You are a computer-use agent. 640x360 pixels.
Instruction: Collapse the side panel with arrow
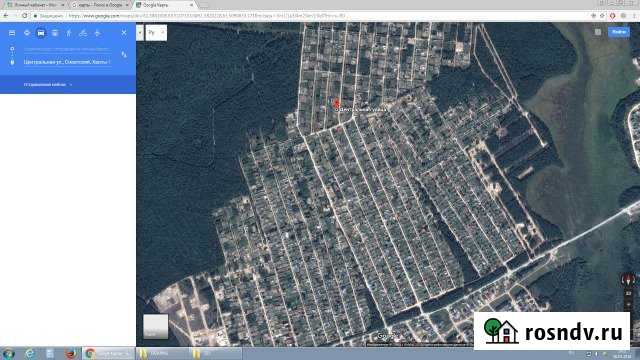click(140, 33)
